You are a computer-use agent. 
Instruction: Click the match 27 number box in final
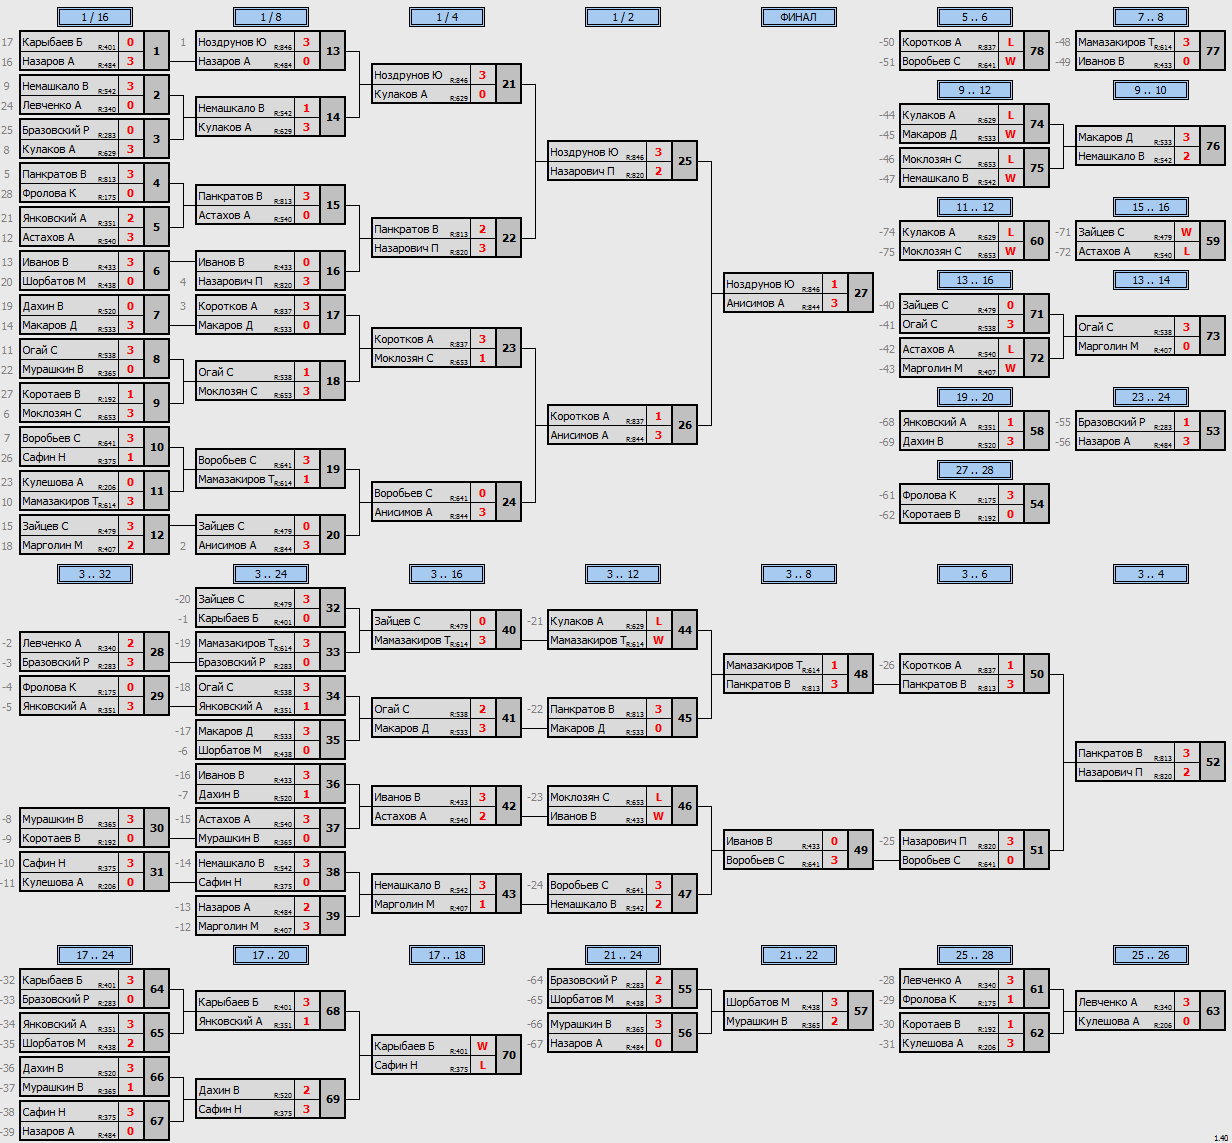[x=861, y=293]
